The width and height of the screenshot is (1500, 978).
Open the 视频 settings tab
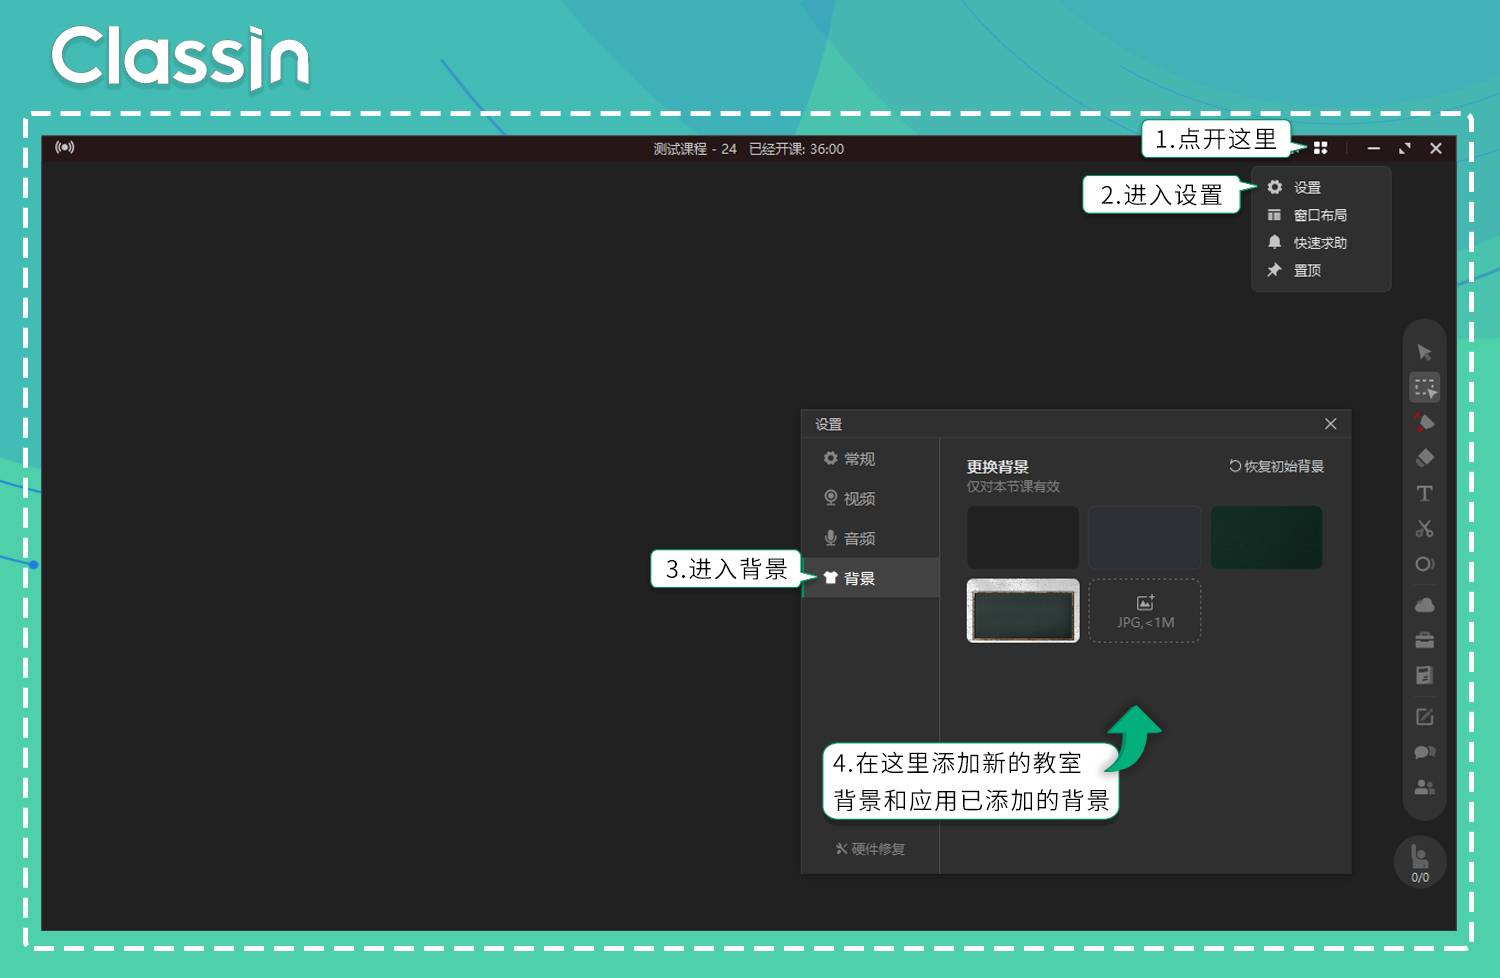pyautogui.click(x=870, y=498)
